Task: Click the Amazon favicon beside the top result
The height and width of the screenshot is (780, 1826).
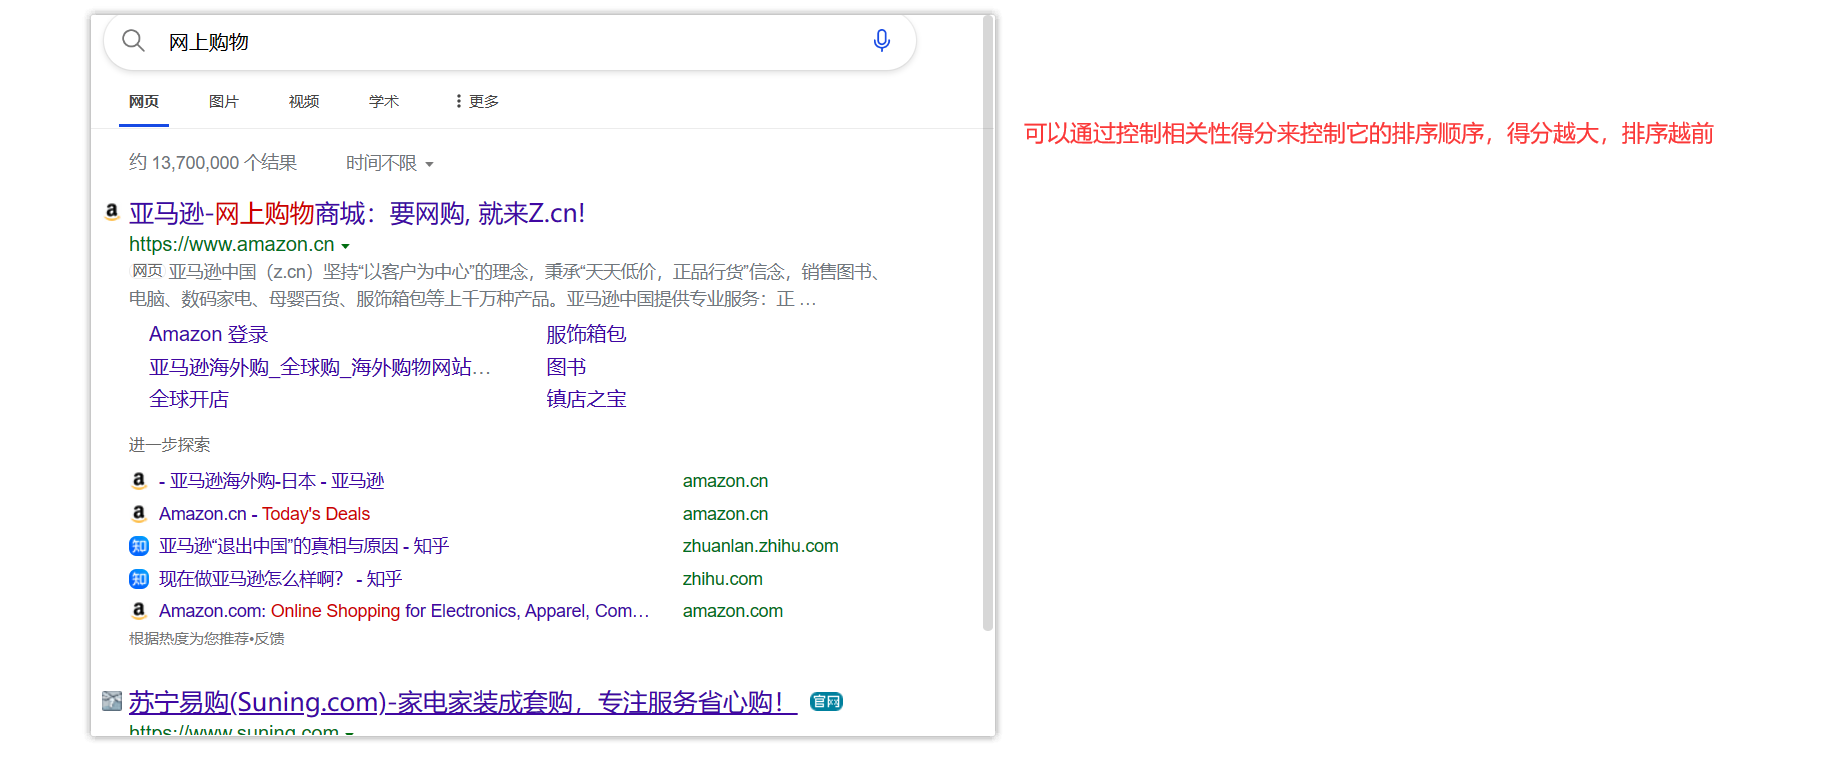Action: 112,212
